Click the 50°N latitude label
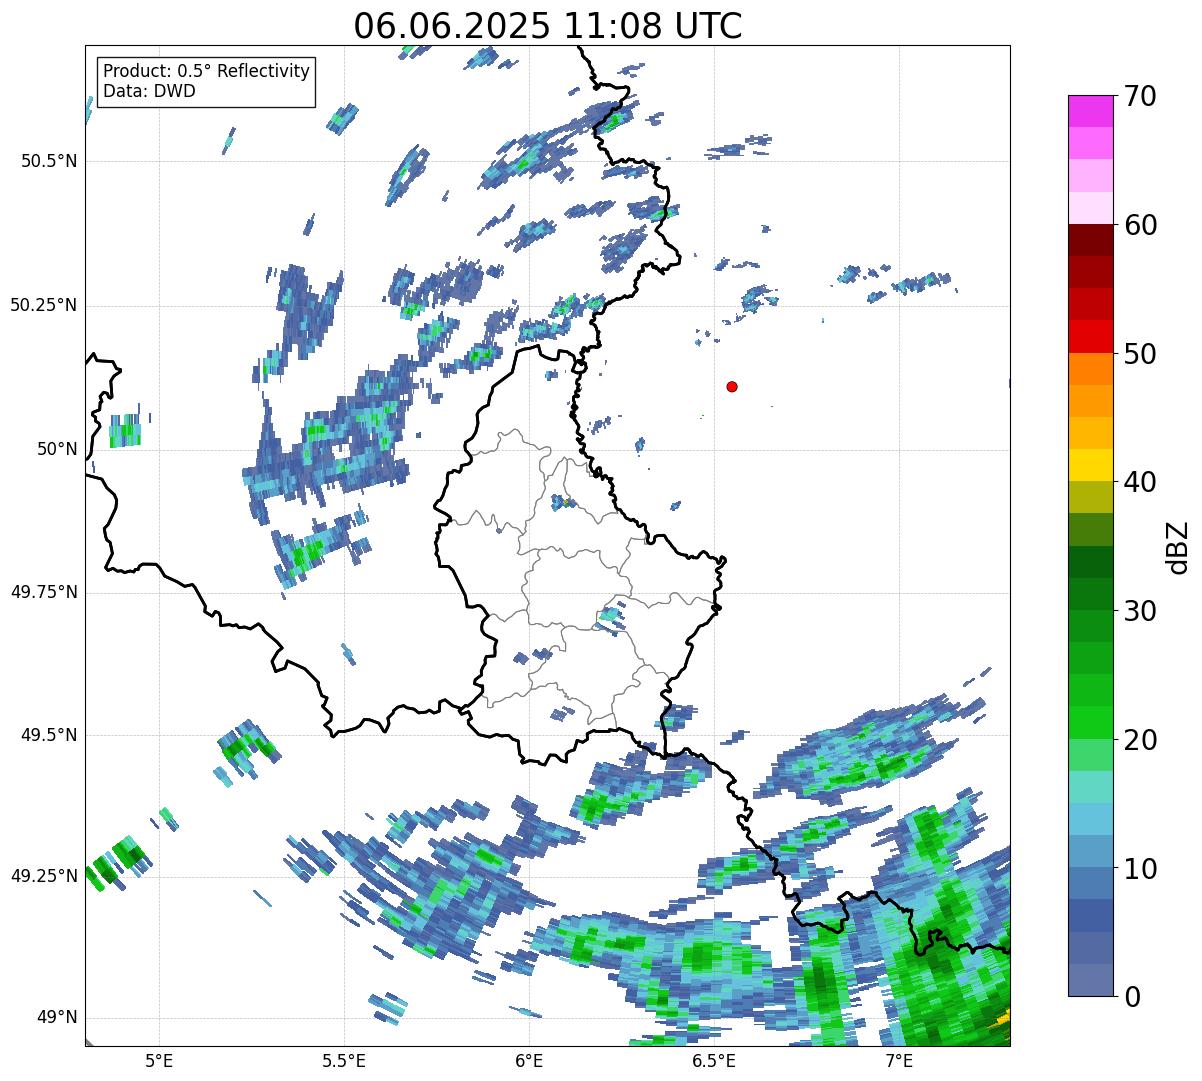The width and height of the screenshot is (1202, 1081). (58, 449)
